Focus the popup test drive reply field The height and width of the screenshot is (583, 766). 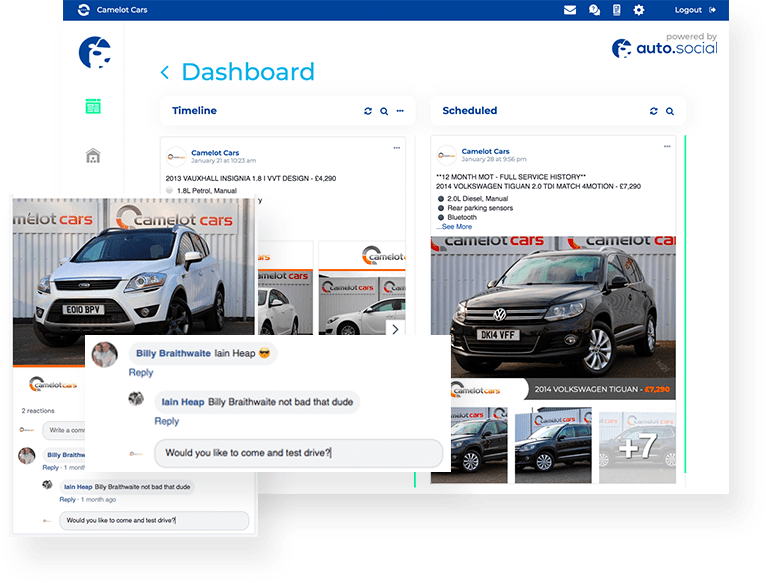[298, 453]
